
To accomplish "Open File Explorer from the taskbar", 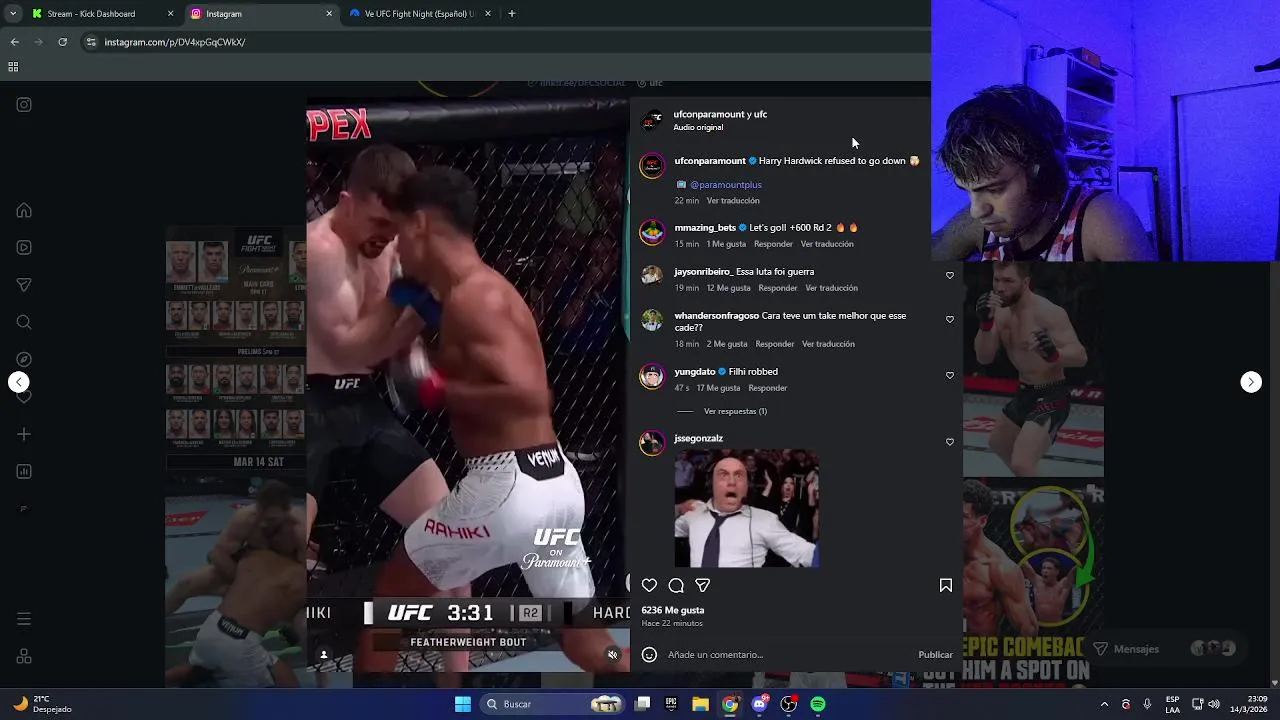I will 700,704.
